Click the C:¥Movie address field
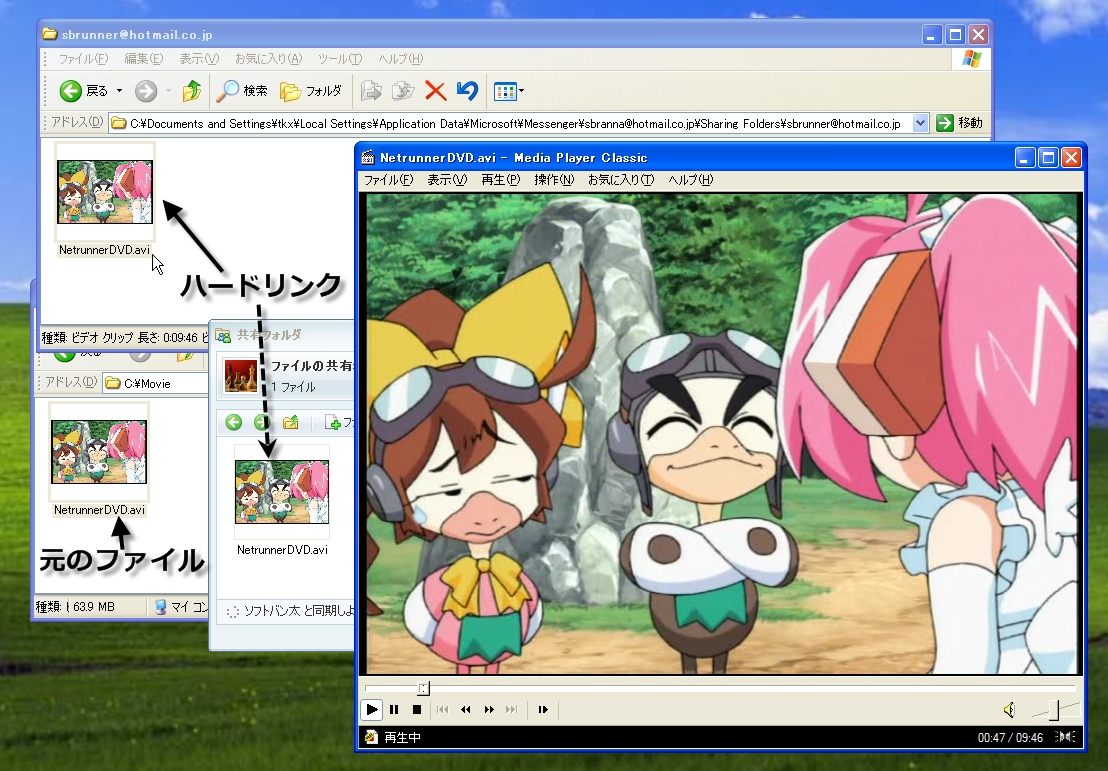 [155, 383]
